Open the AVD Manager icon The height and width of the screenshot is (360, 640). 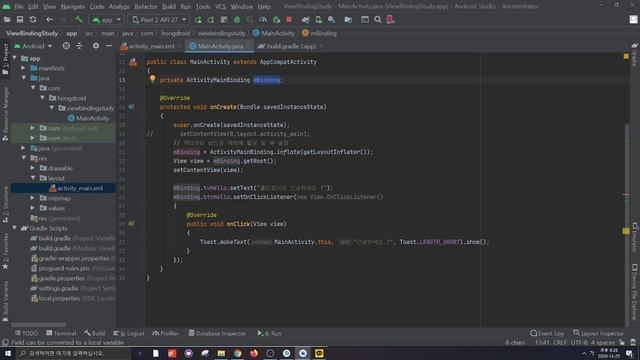click(x=318, y=20)
